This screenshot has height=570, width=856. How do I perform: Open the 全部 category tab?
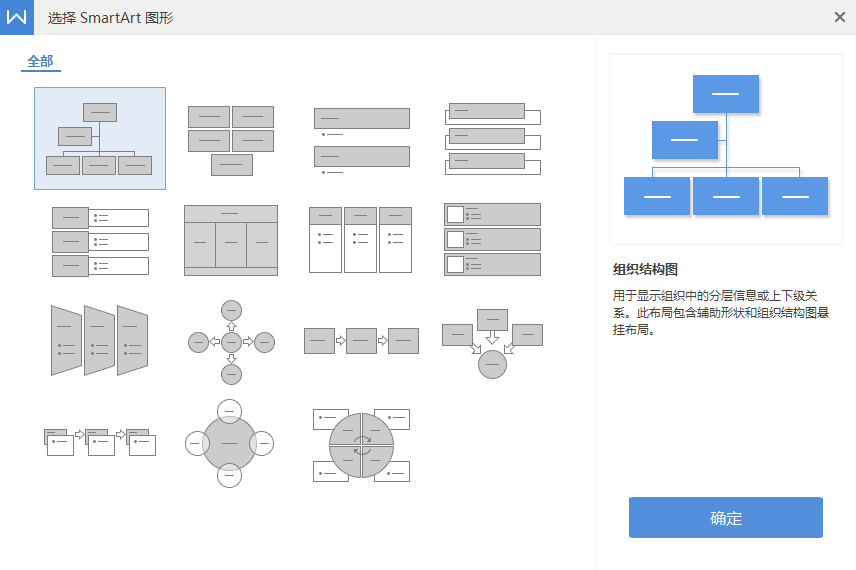(40, 61)
